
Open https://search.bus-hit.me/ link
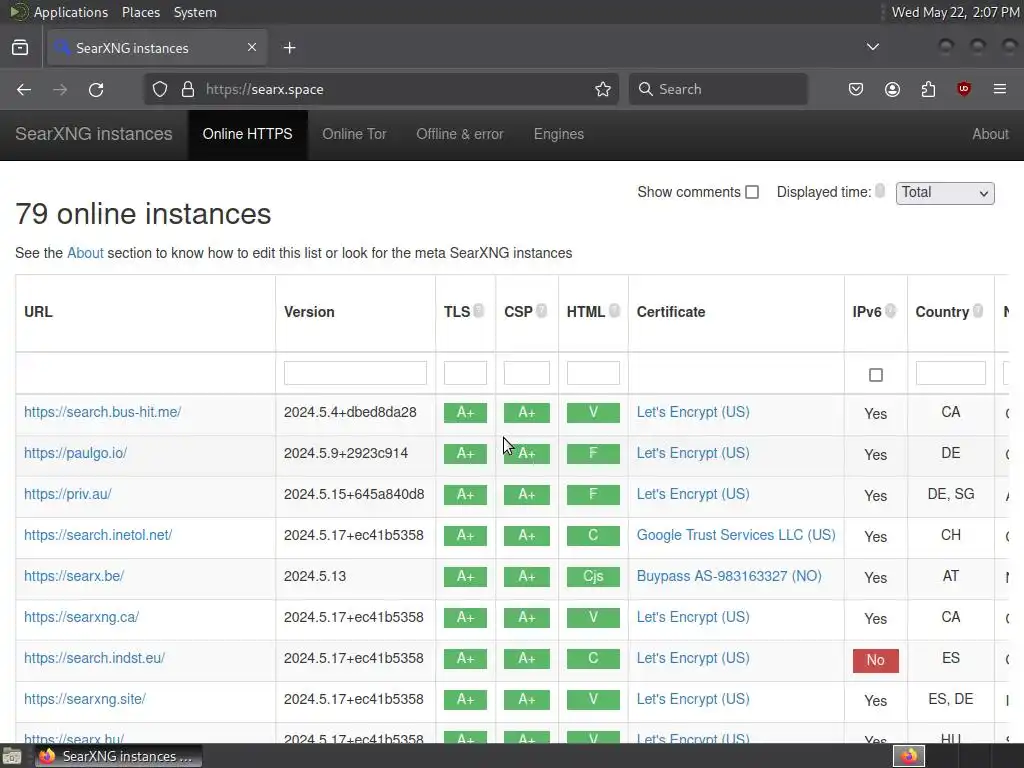point(103,412)
